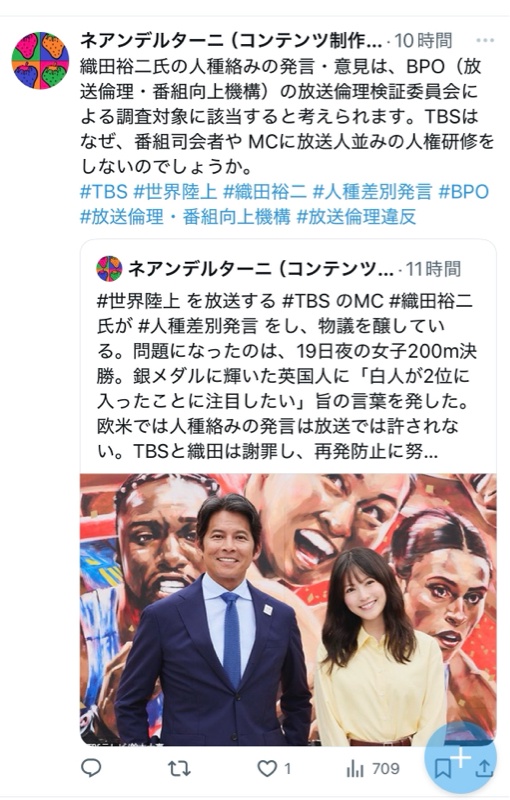Open the #織田裕二 hashtag link
Screen dimensions: 510x800
click(x=265, y=192)
